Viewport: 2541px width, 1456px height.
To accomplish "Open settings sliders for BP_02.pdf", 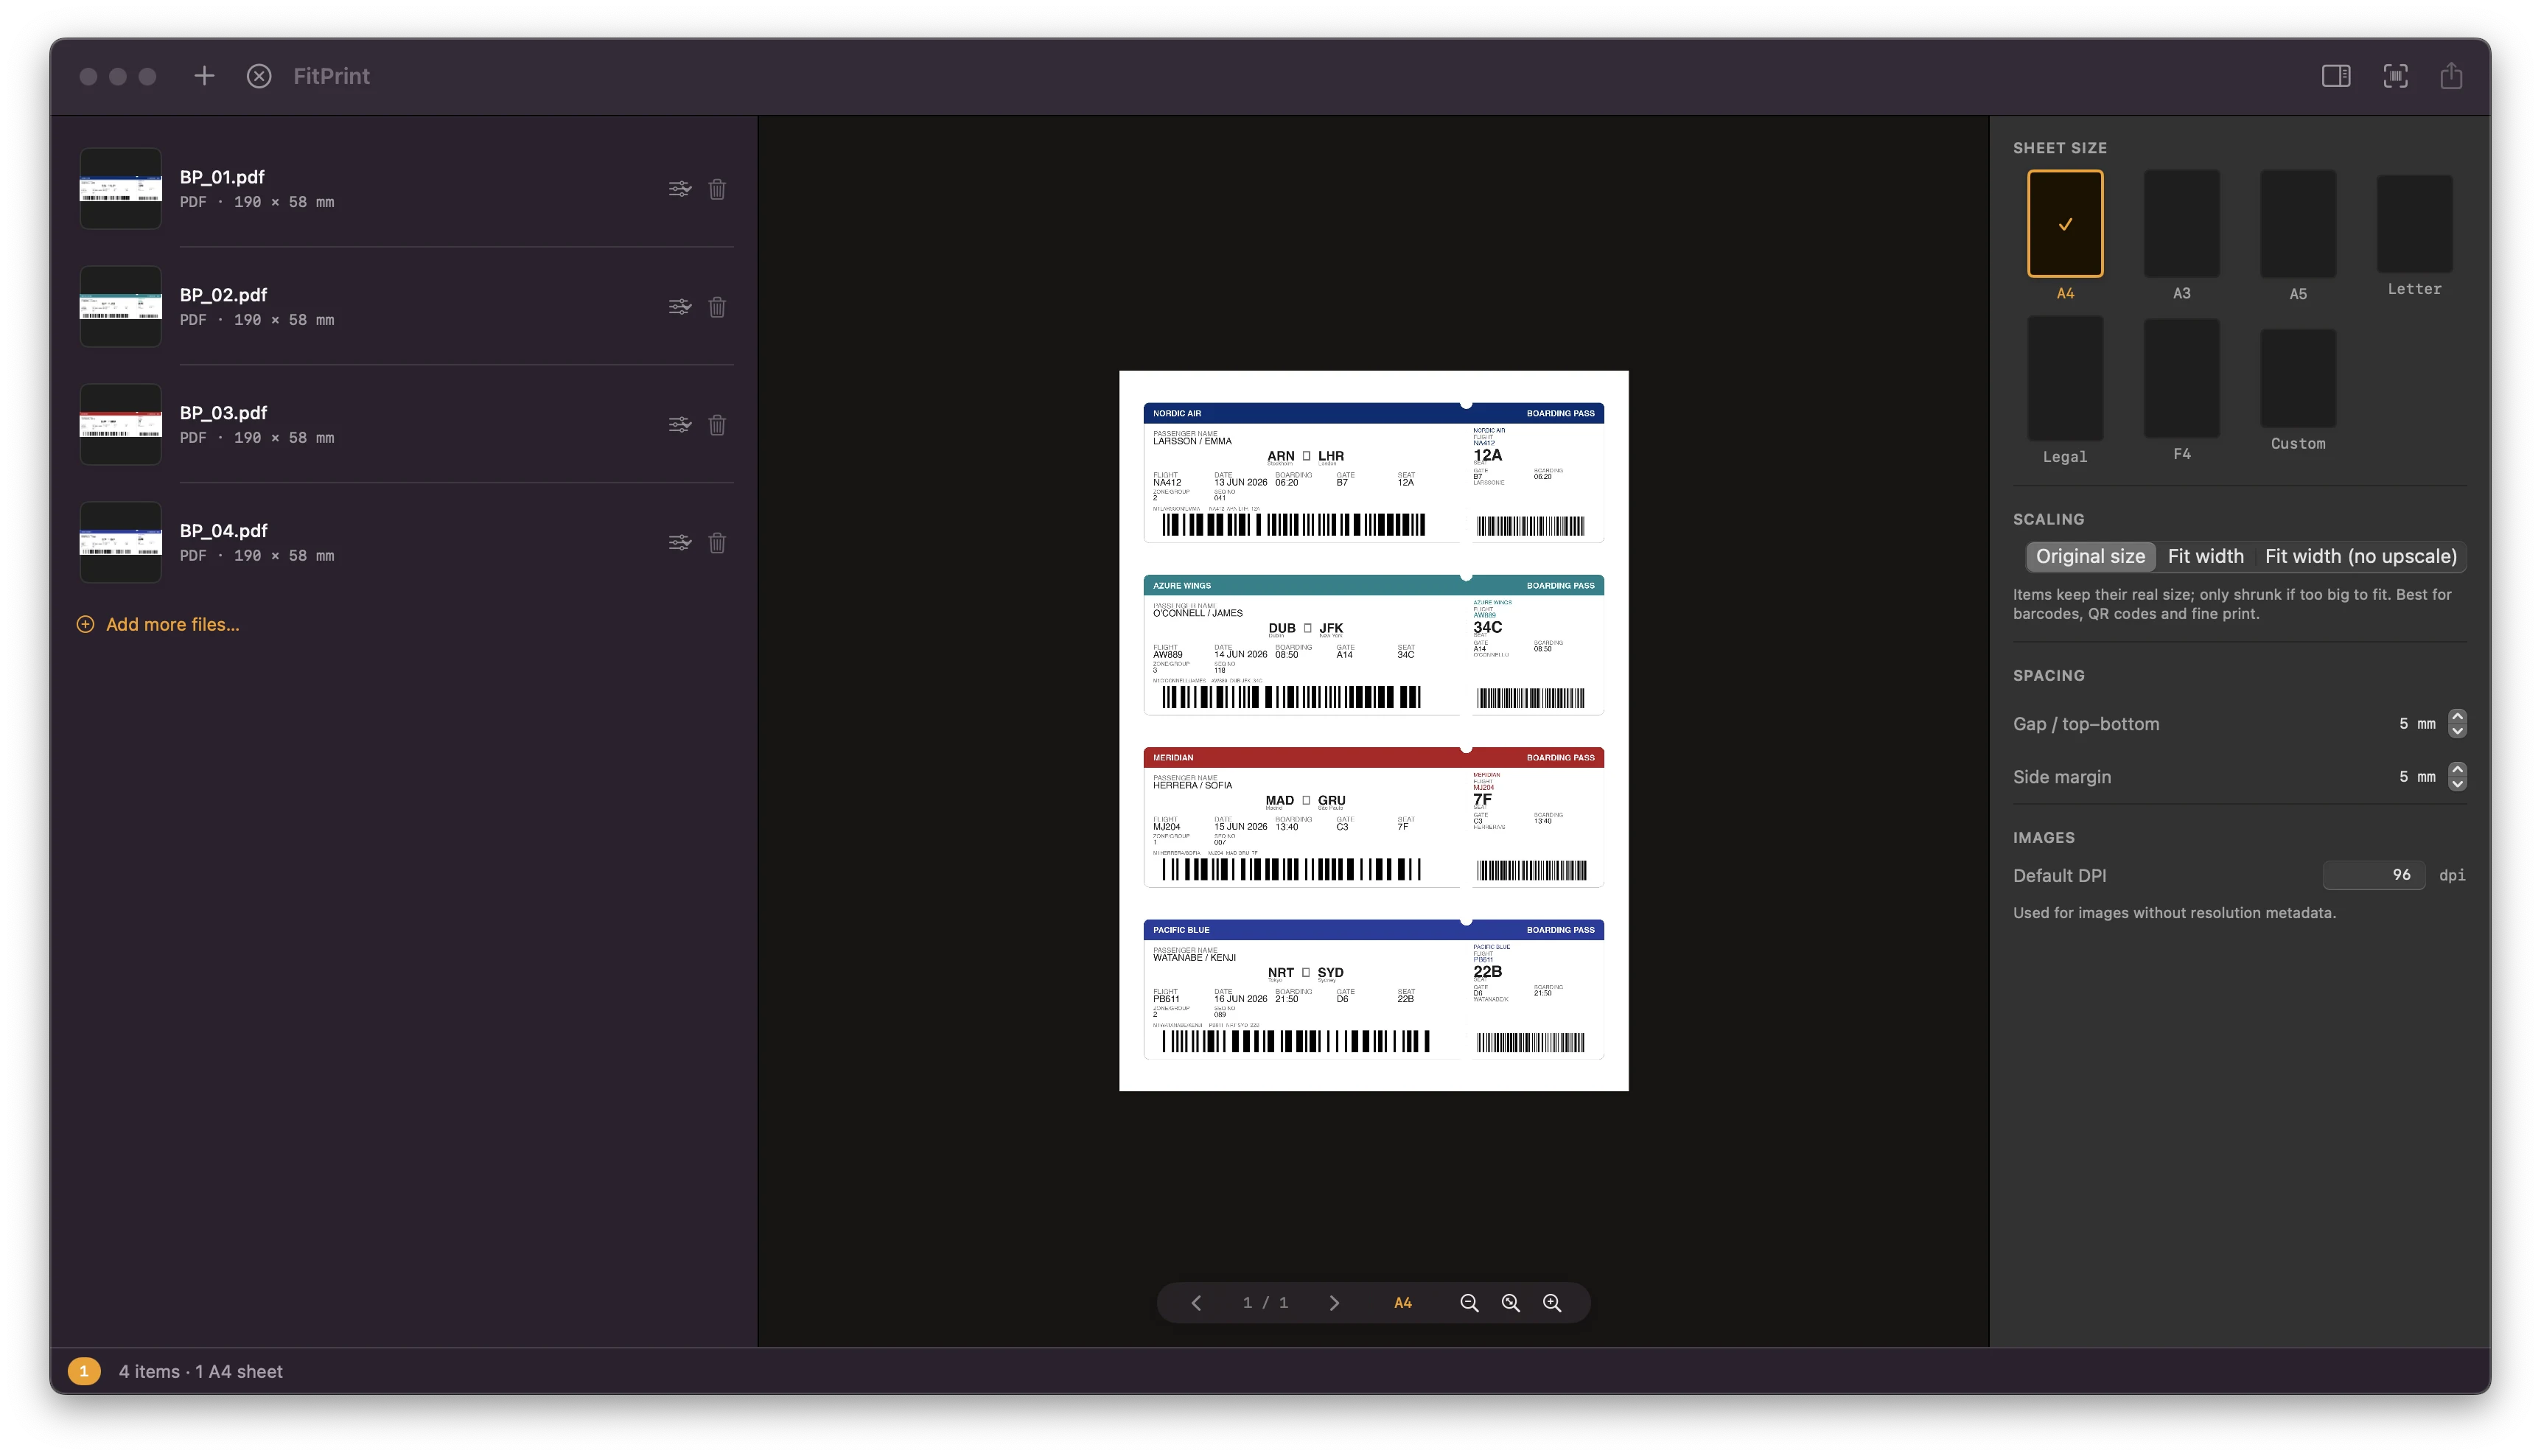I will pyautogui.click(x=680, y=307).
